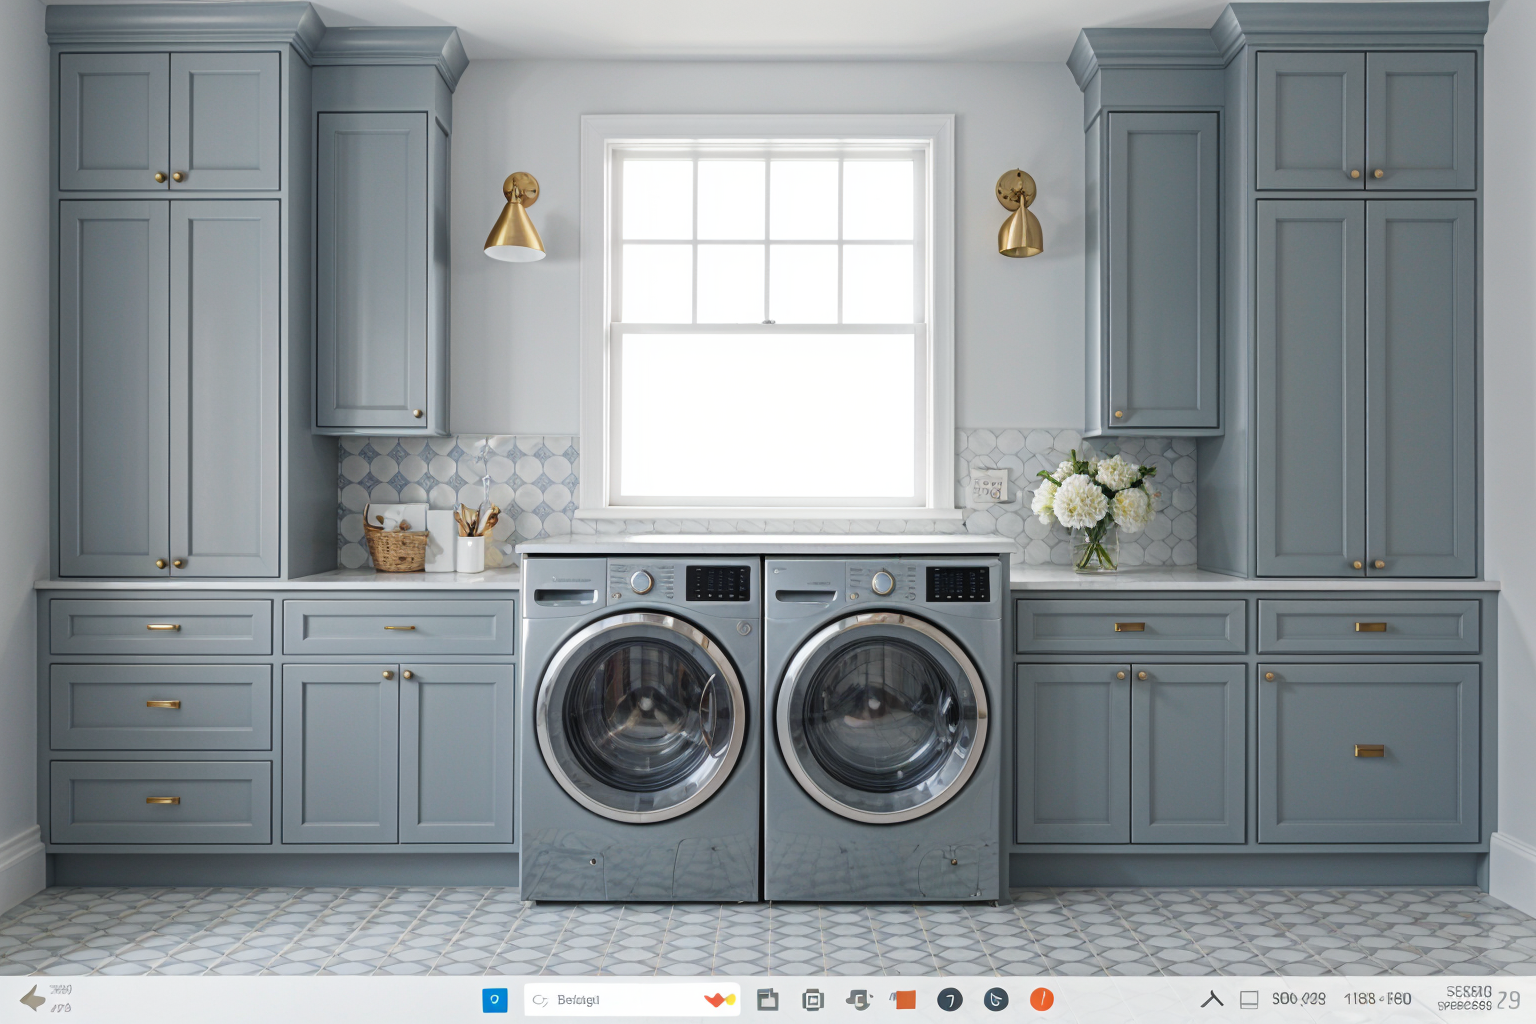Click the magnifier icon inside the search box
This screenshot has width=1536, height=1024.
pyautogui.click(x=541, y=1000)
